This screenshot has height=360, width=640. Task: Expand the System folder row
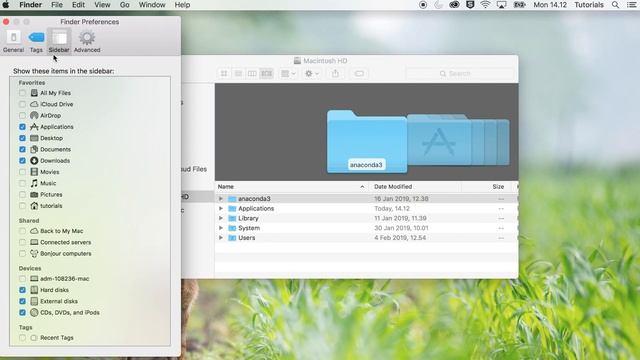tap(221, 228)
